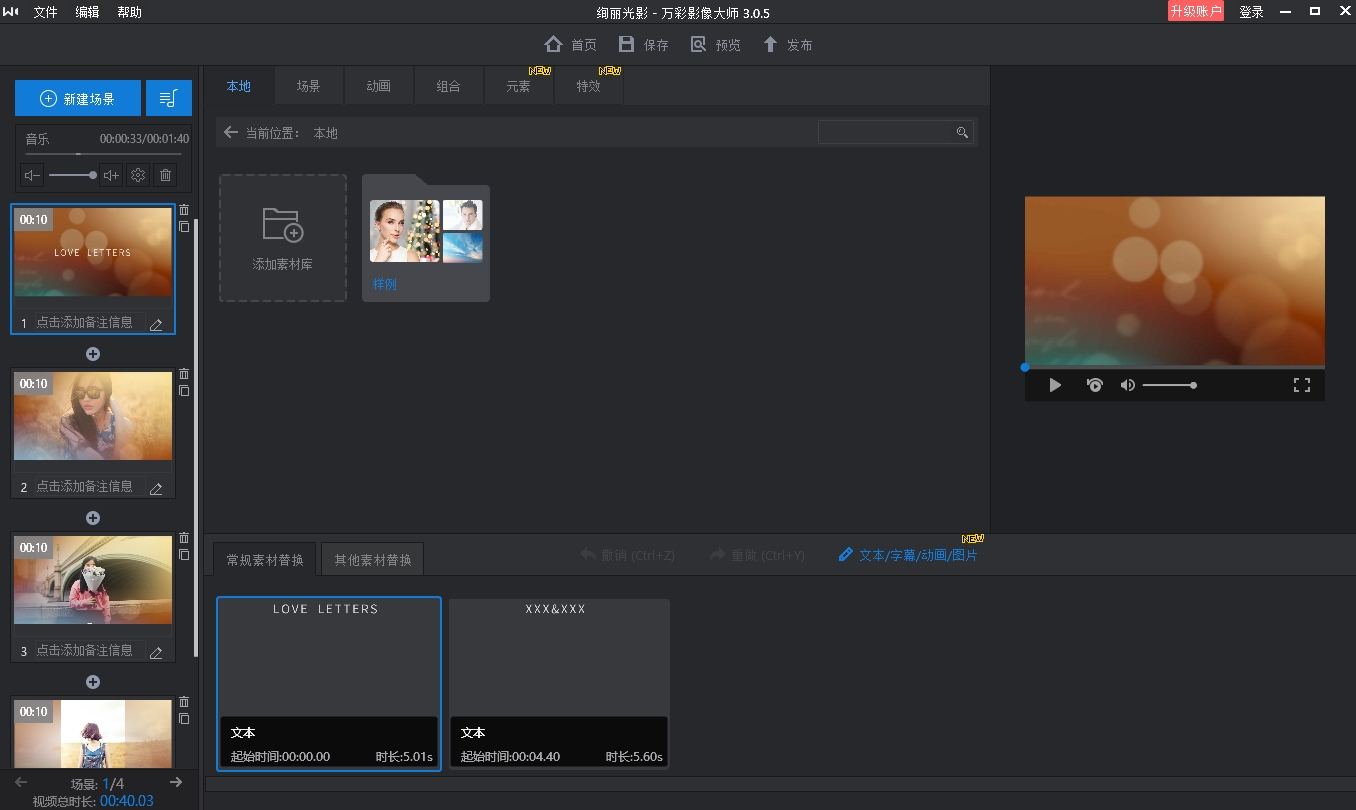The height and width of the screenshot is (810, 1356).
Task: Click 文本/字幕/动画/图片 edit link
Action: 908,554
